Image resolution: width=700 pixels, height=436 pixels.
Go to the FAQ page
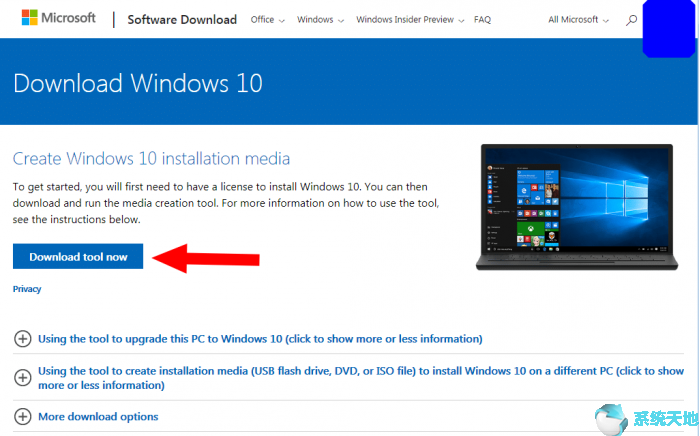click(482, 20)
